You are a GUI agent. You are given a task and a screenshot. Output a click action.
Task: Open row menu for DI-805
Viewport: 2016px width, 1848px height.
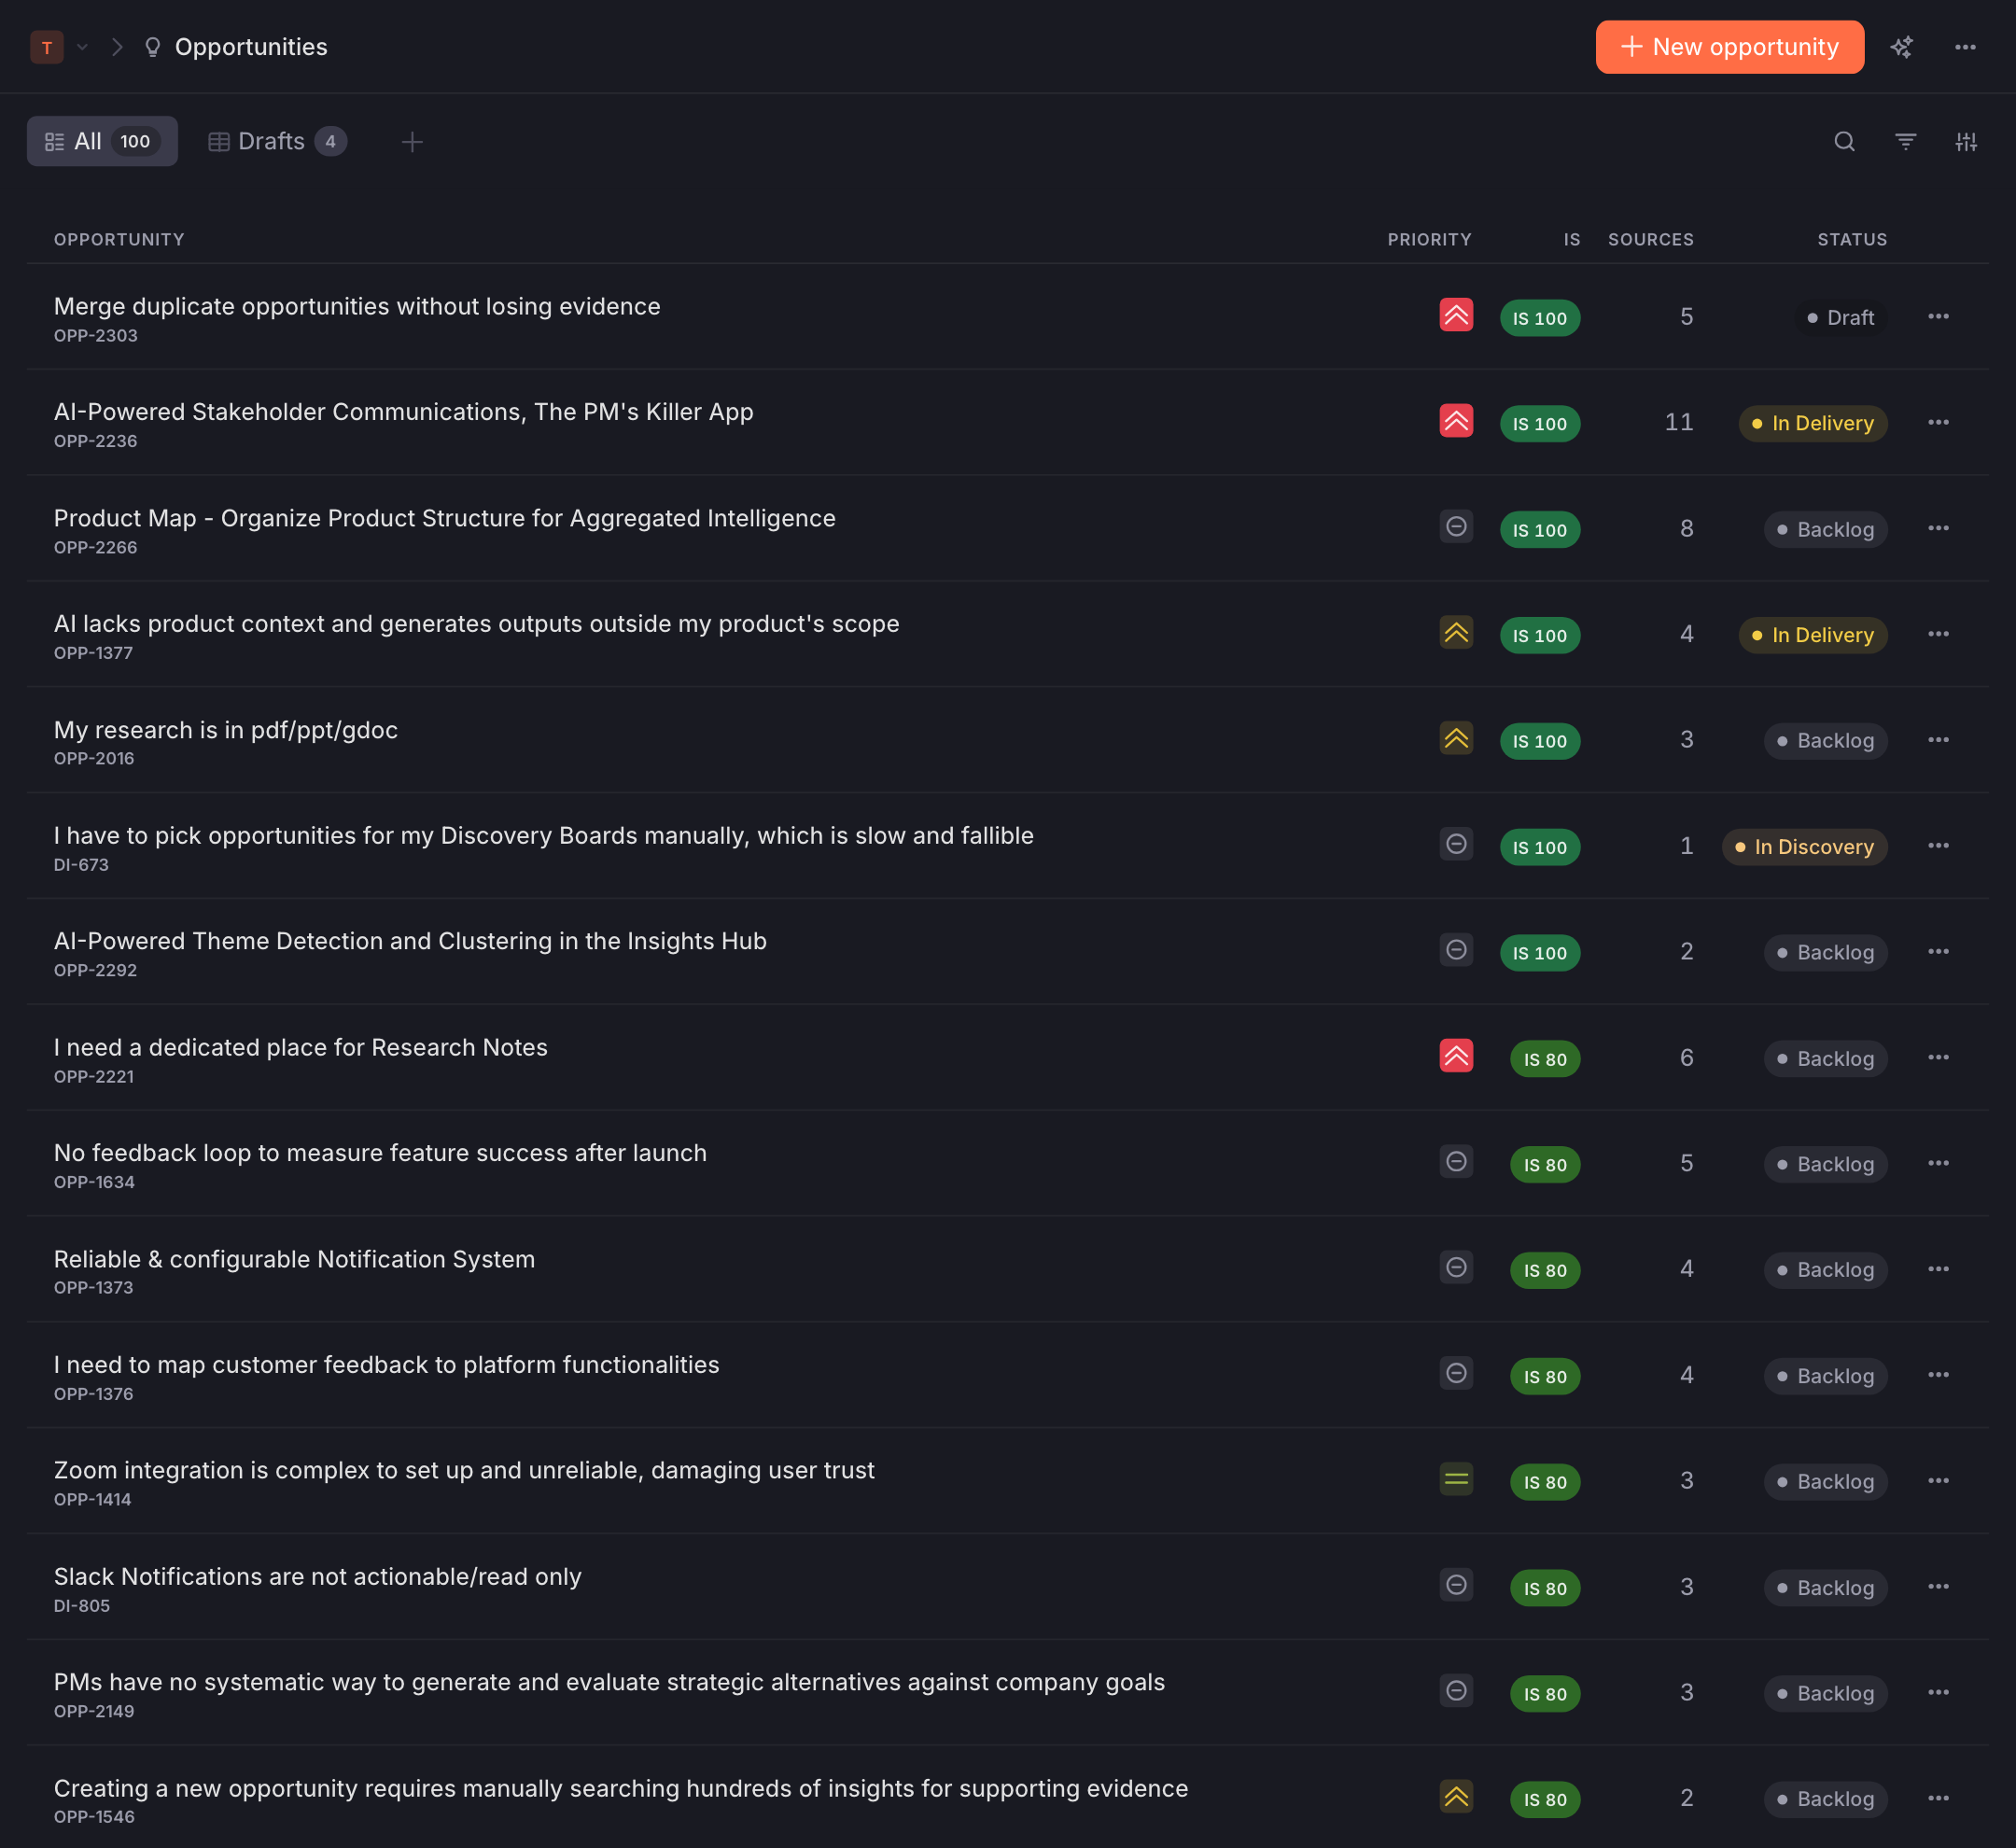1938,1587
